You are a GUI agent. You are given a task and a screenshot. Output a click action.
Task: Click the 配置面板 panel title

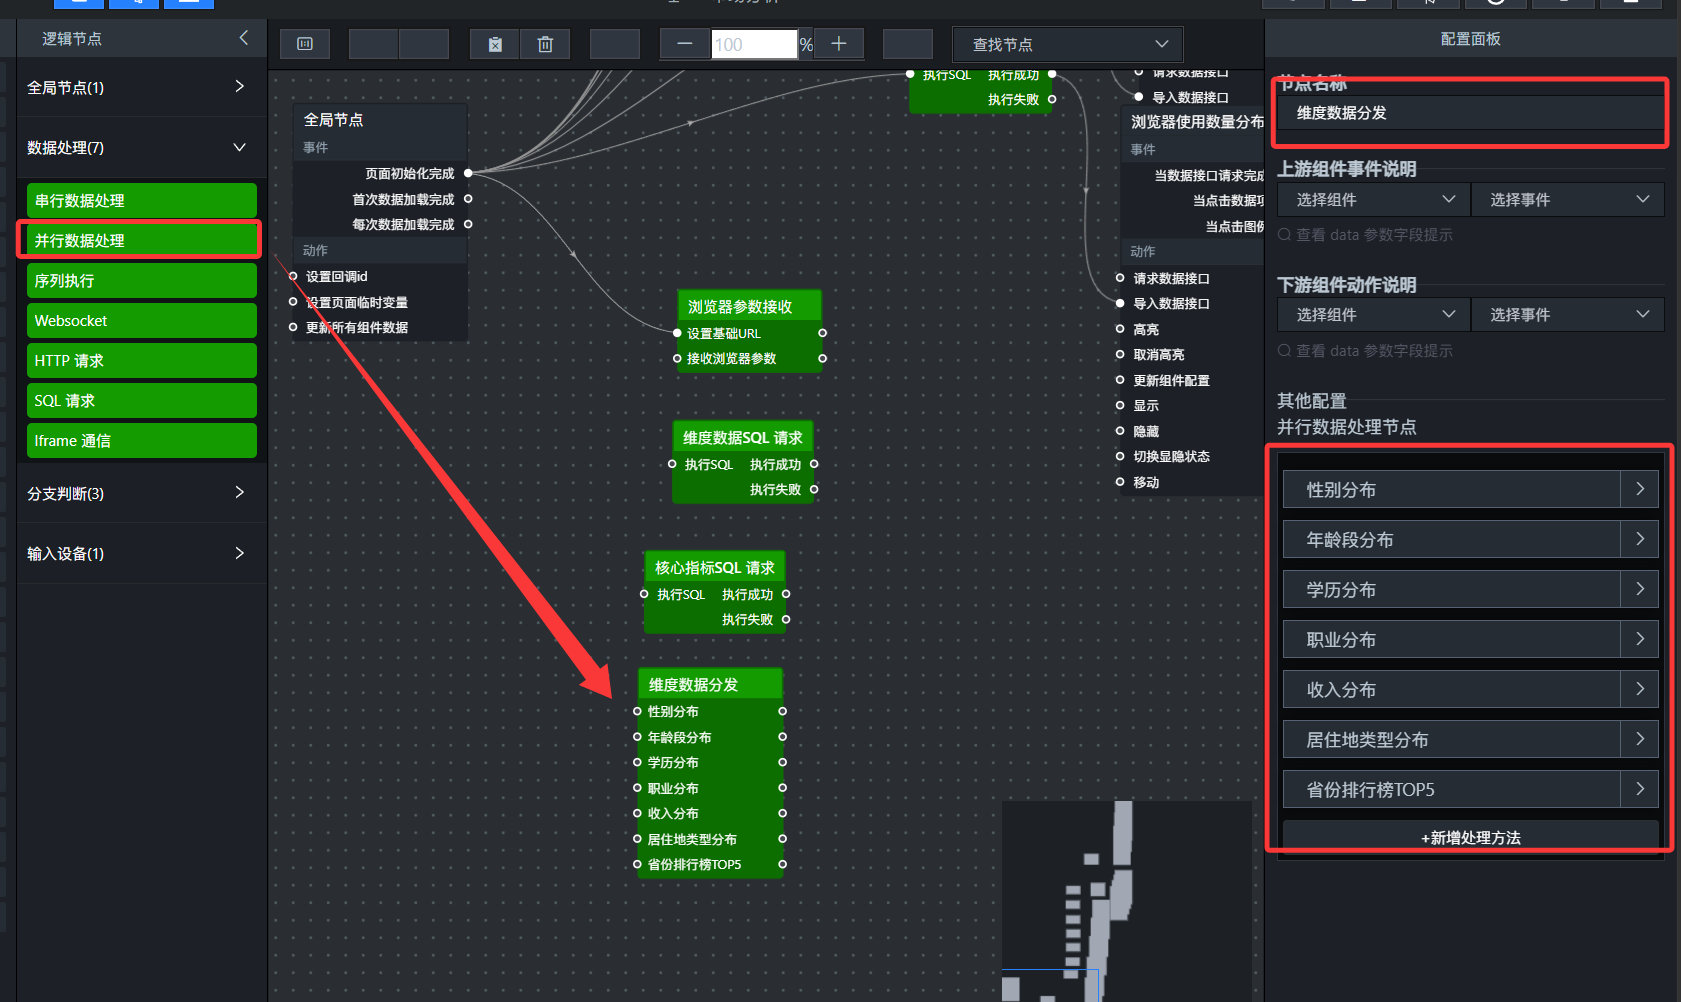(x=1470, y=38)
